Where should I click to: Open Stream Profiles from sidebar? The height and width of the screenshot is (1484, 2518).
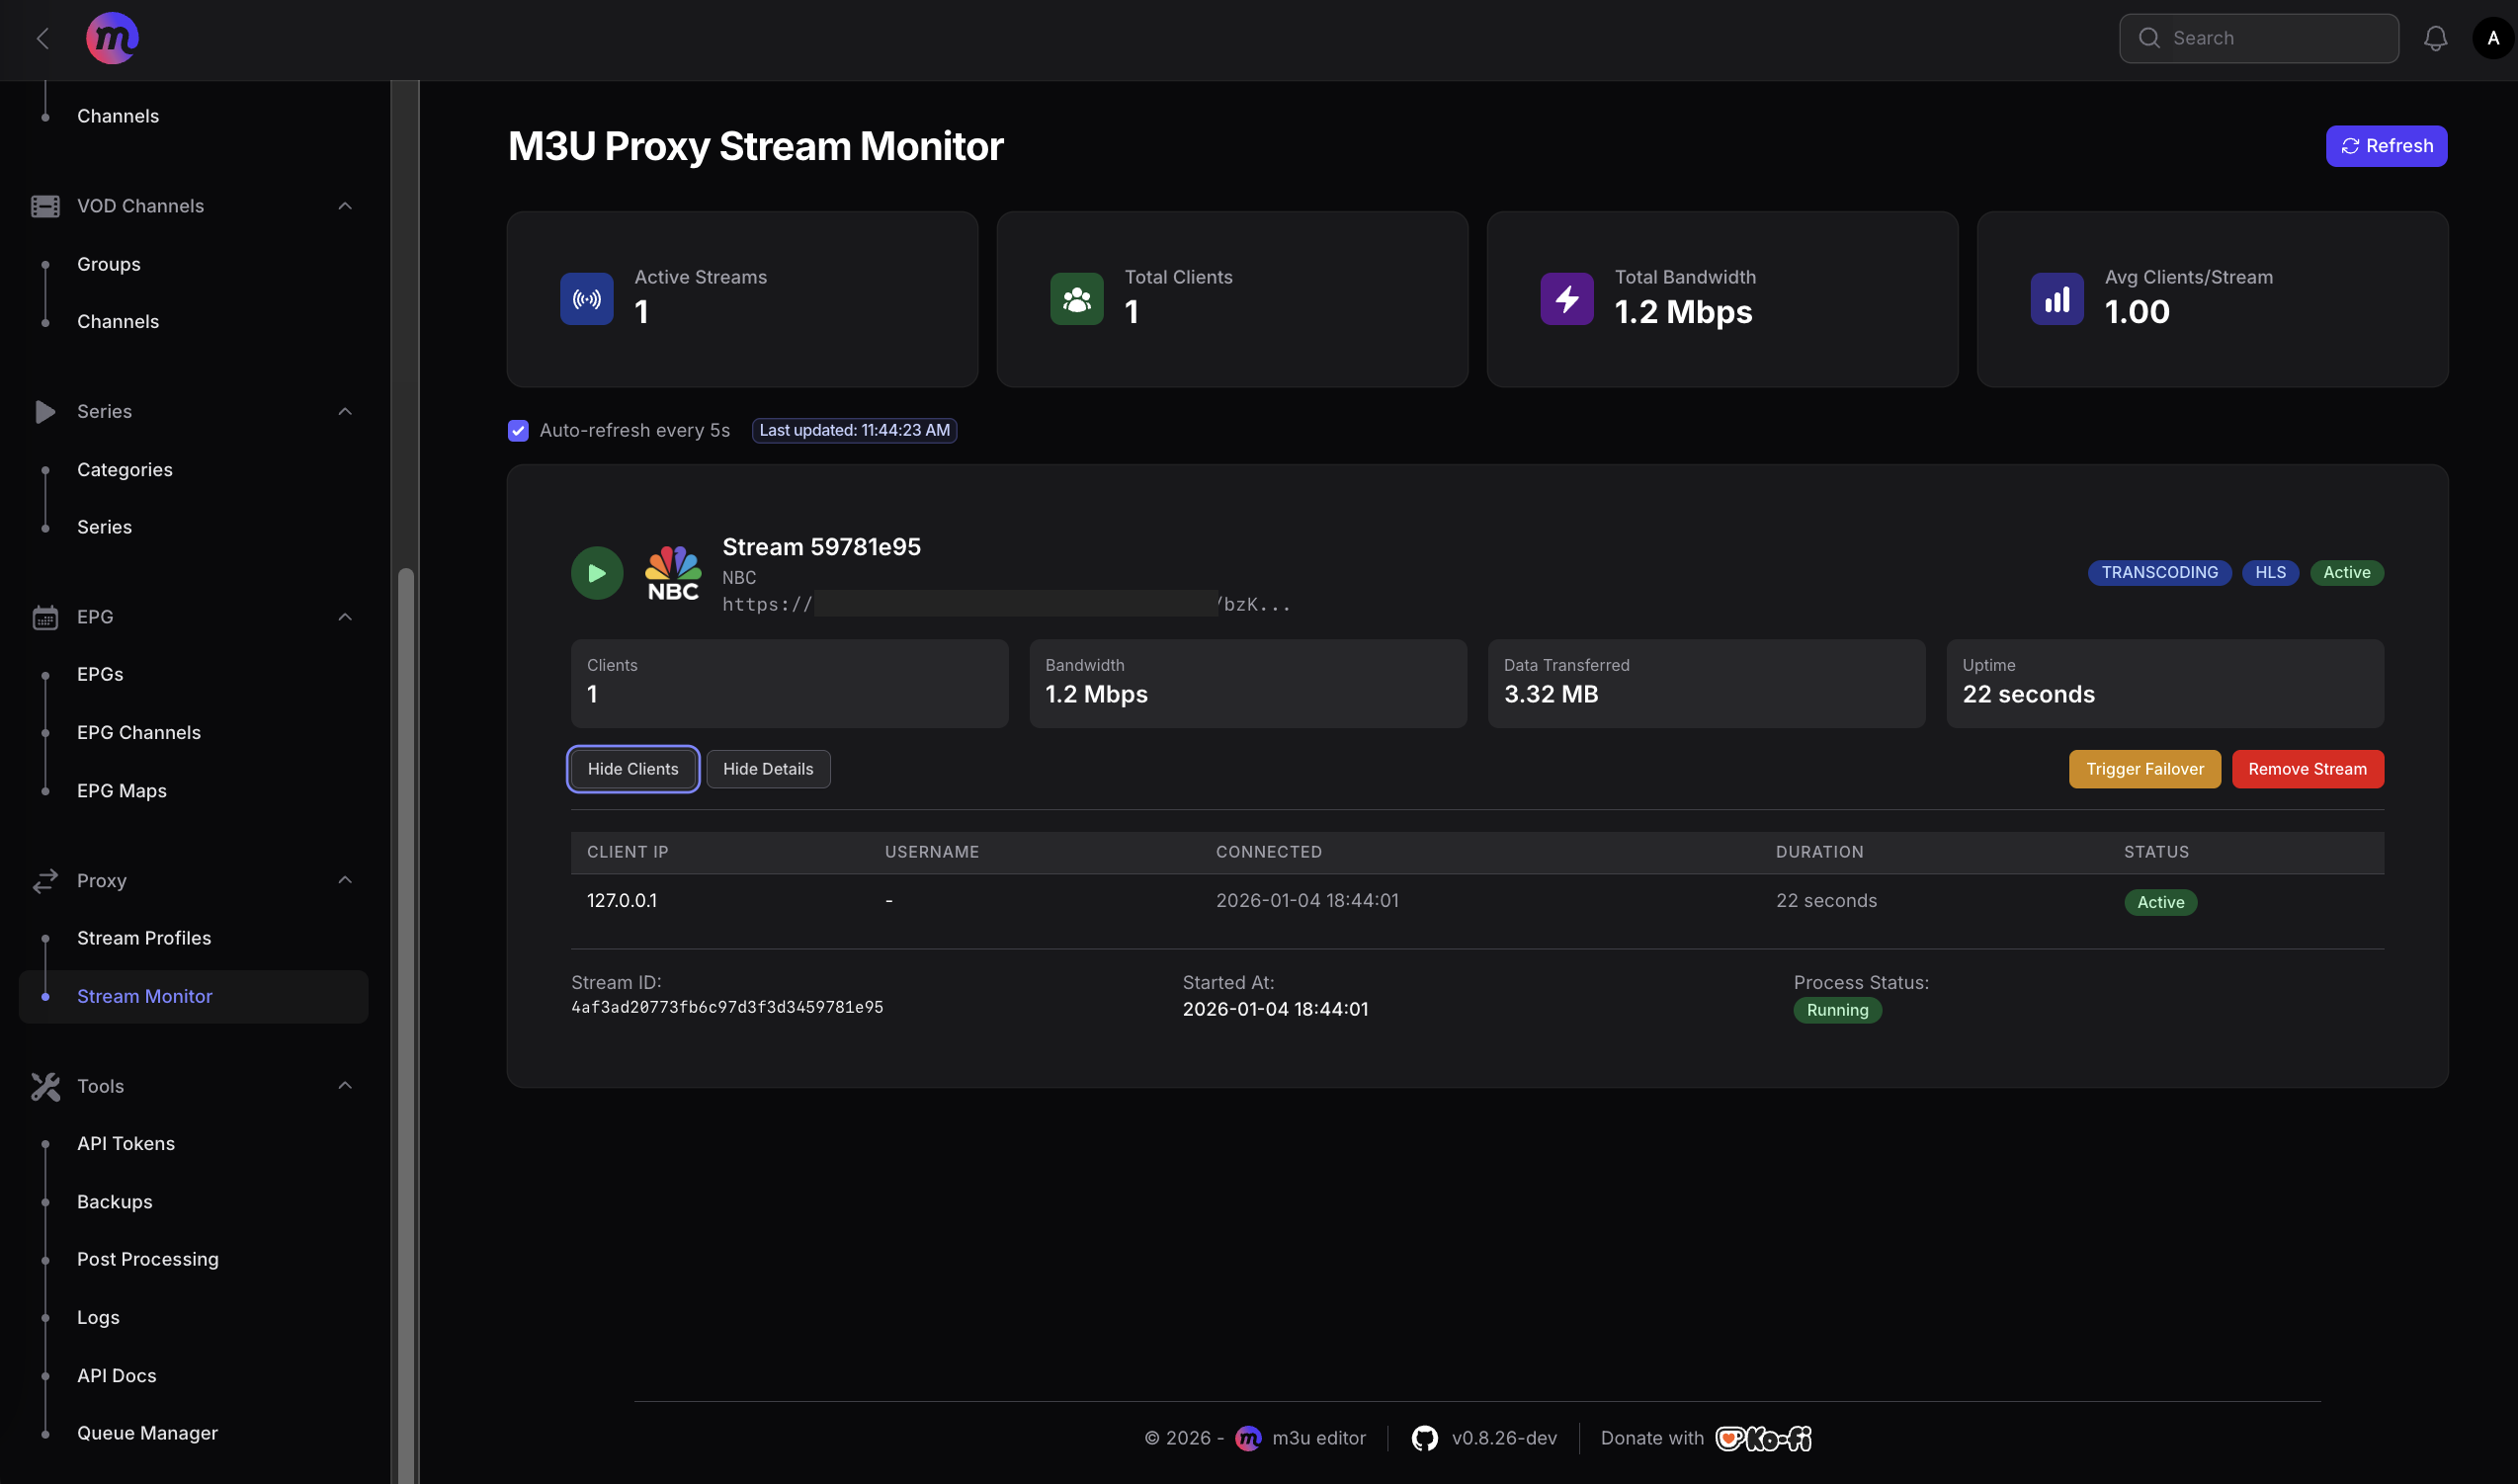tap(144, 937)
